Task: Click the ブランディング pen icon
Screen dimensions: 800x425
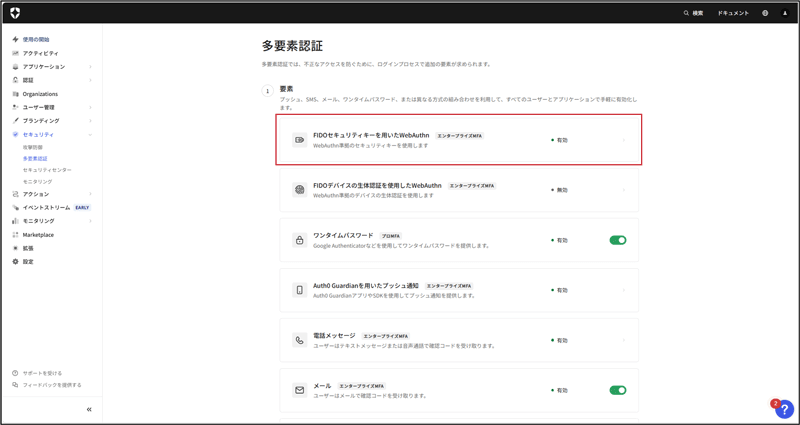Action: tap(15, 121)
